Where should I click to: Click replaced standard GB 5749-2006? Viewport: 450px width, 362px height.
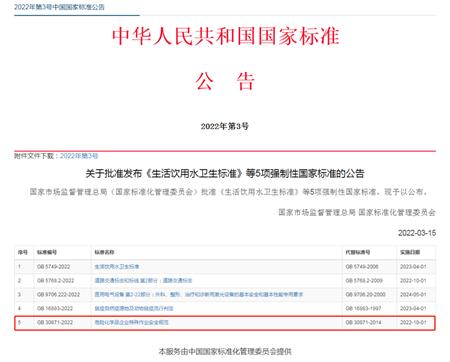362,267
